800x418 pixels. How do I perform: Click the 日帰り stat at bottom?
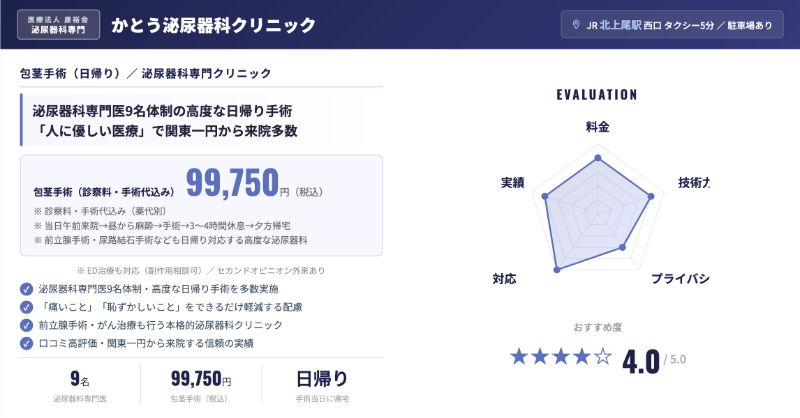322,379
